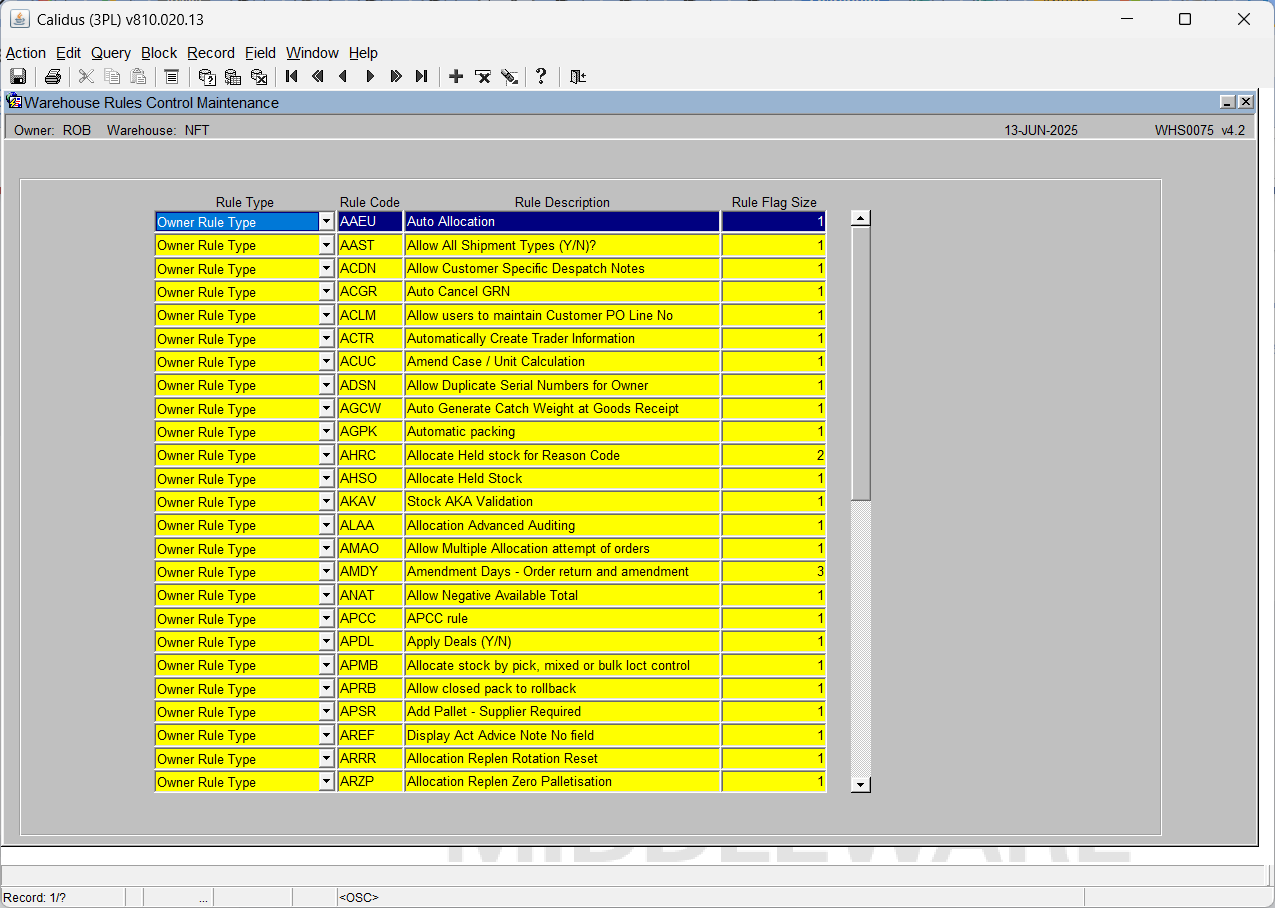Insert new record with plus icon
This screenshot has height=908, width=1275.
coord(456,77)
